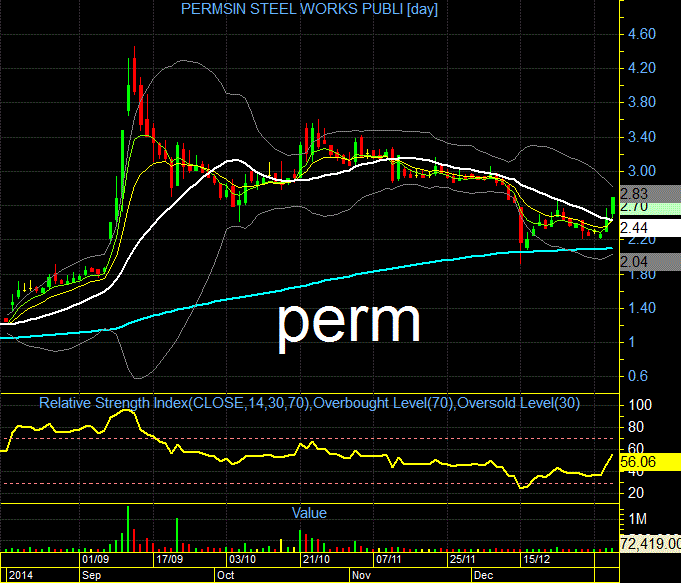Select the Relative Strength Index indicator label
681x583 pixels.
point(309,403)
